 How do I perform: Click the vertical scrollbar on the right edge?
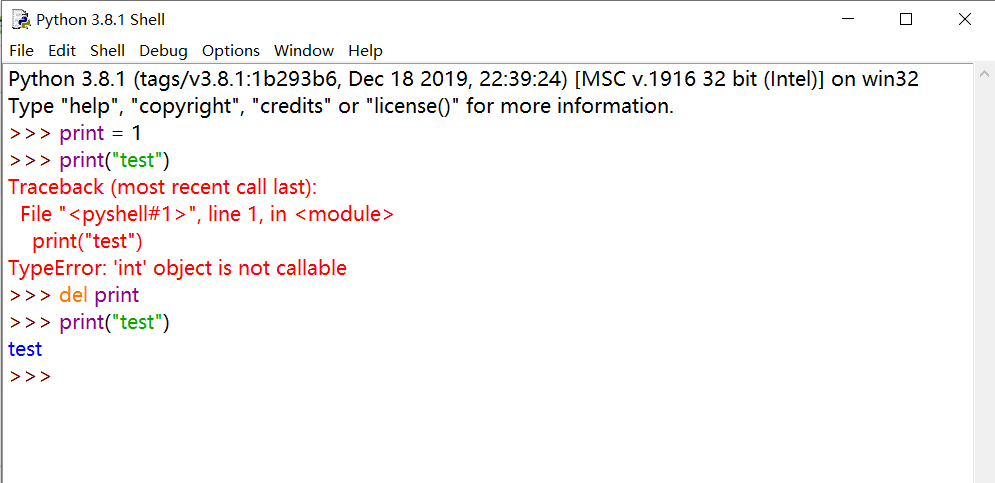(x=983, y=270)
